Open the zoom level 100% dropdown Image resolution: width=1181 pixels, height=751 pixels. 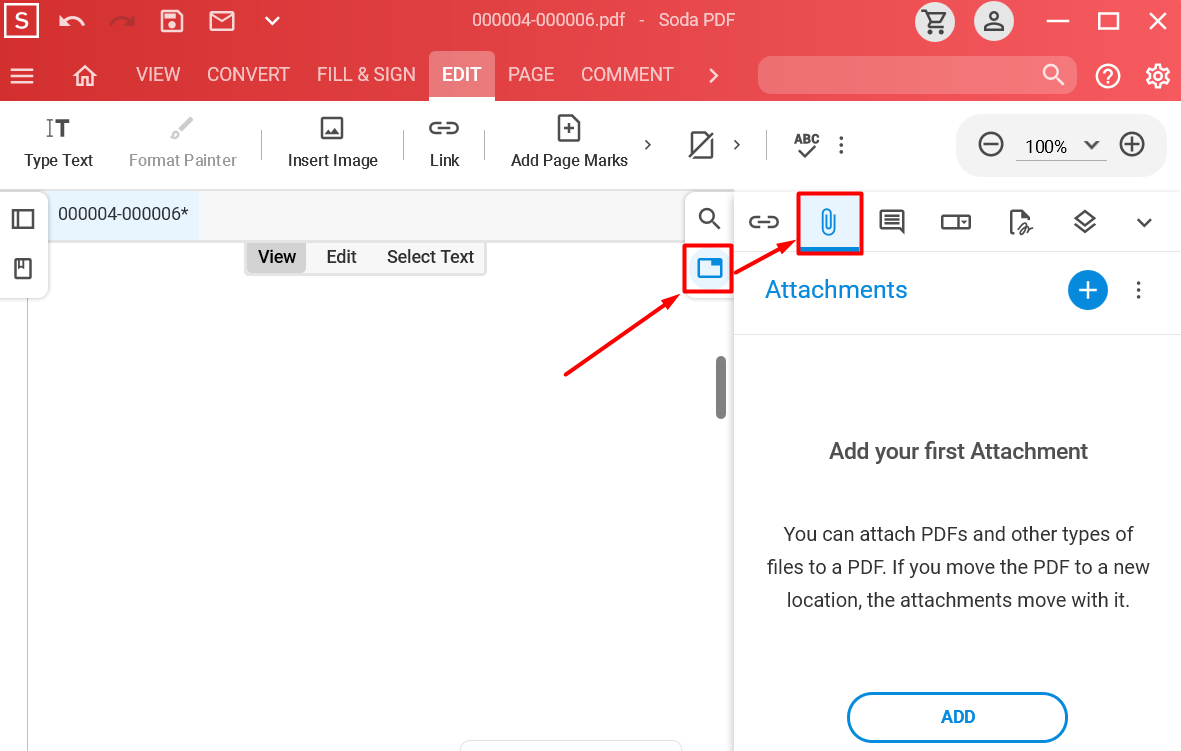[1061, 145]
